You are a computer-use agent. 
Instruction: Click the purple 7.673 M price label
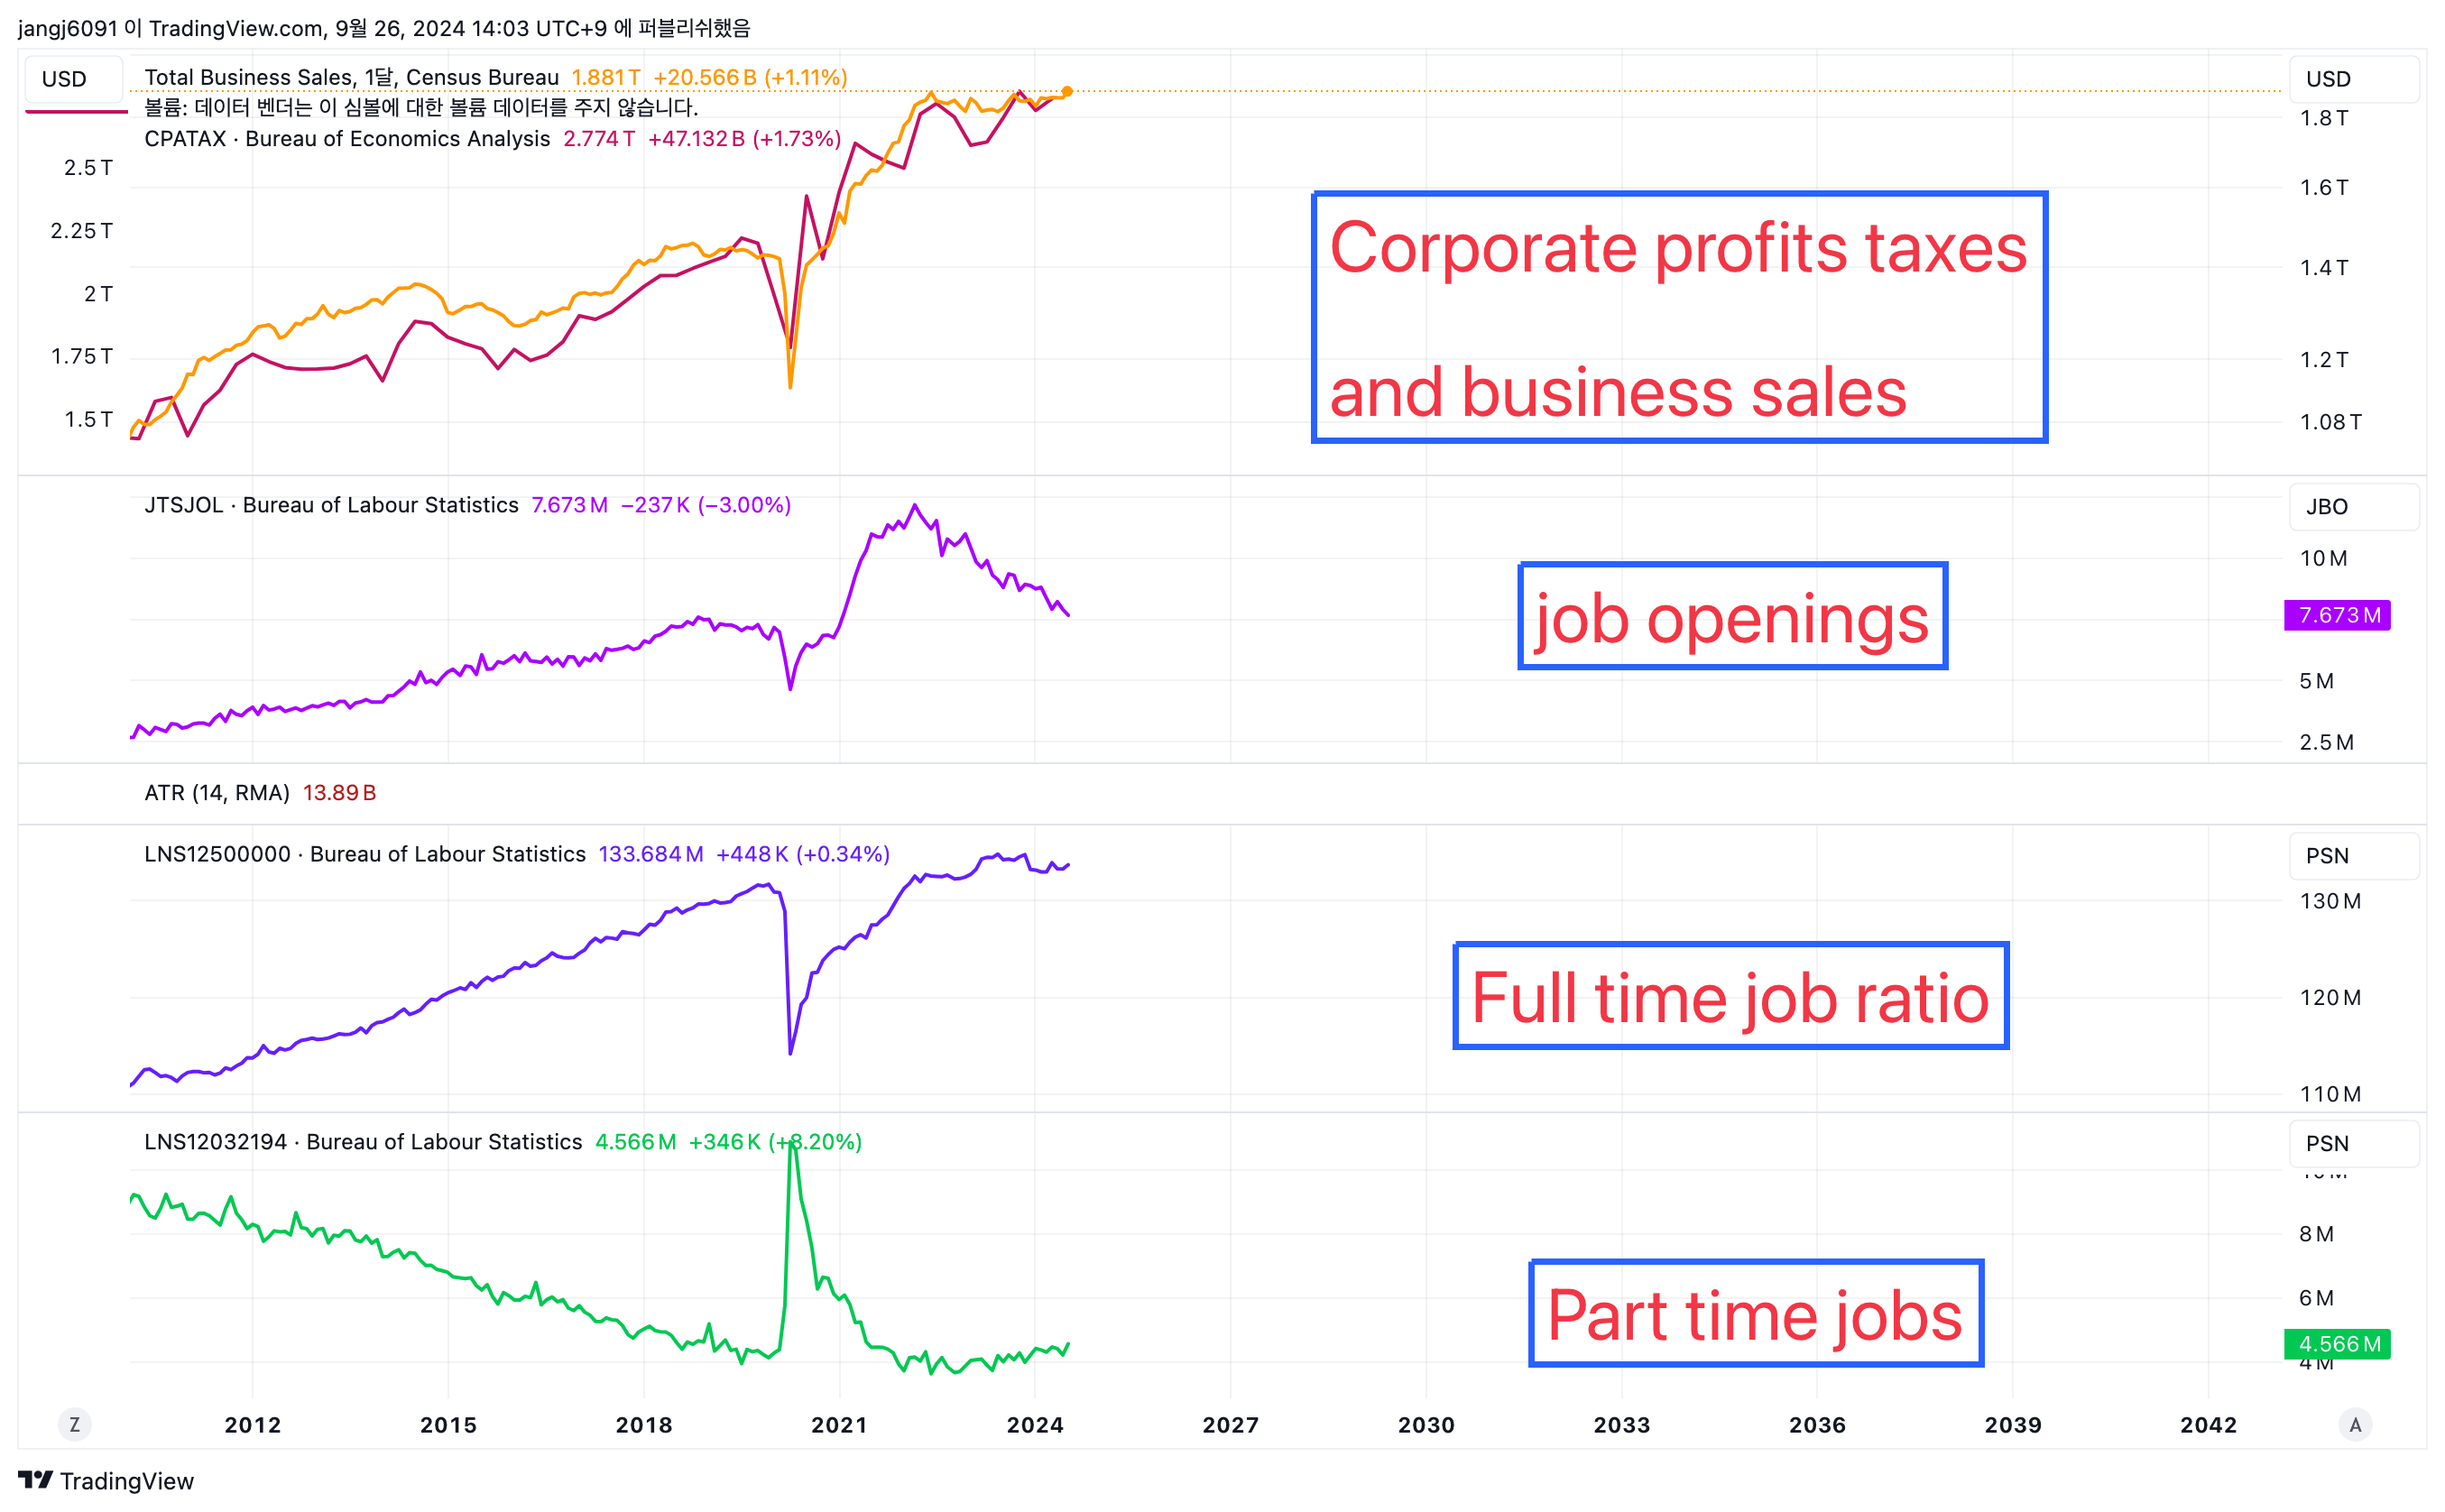(x=2337, y=615)
